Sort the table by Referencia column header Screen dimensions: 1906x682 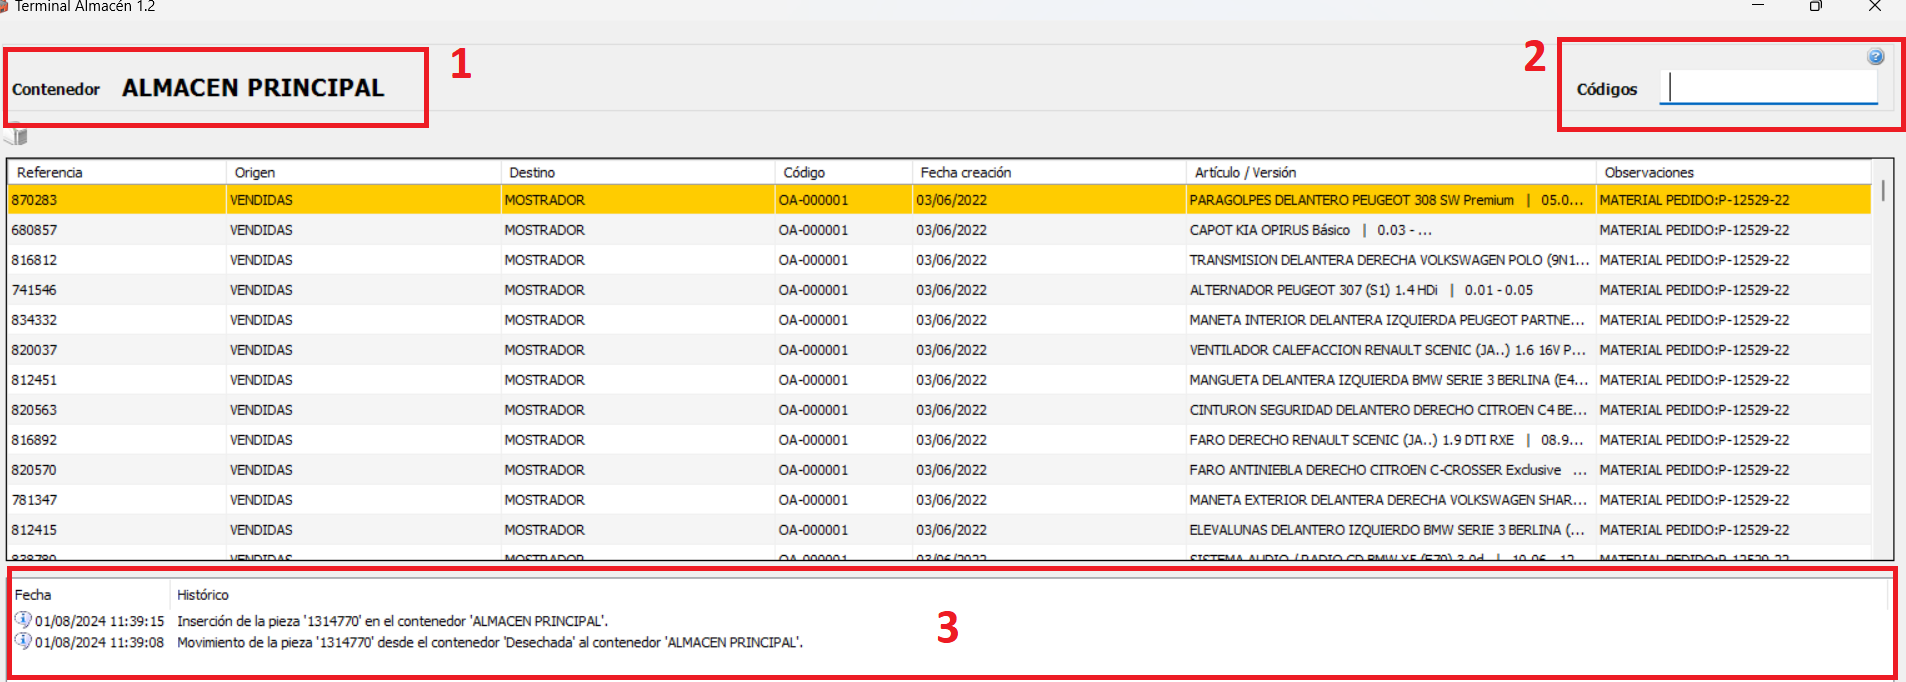tap(50, 172)
